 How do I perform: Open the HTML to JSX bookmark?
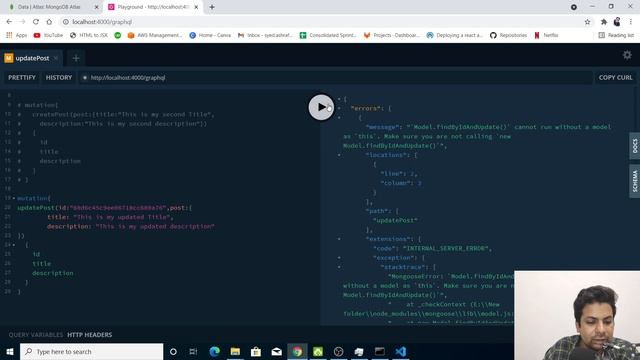click(89, 35)
